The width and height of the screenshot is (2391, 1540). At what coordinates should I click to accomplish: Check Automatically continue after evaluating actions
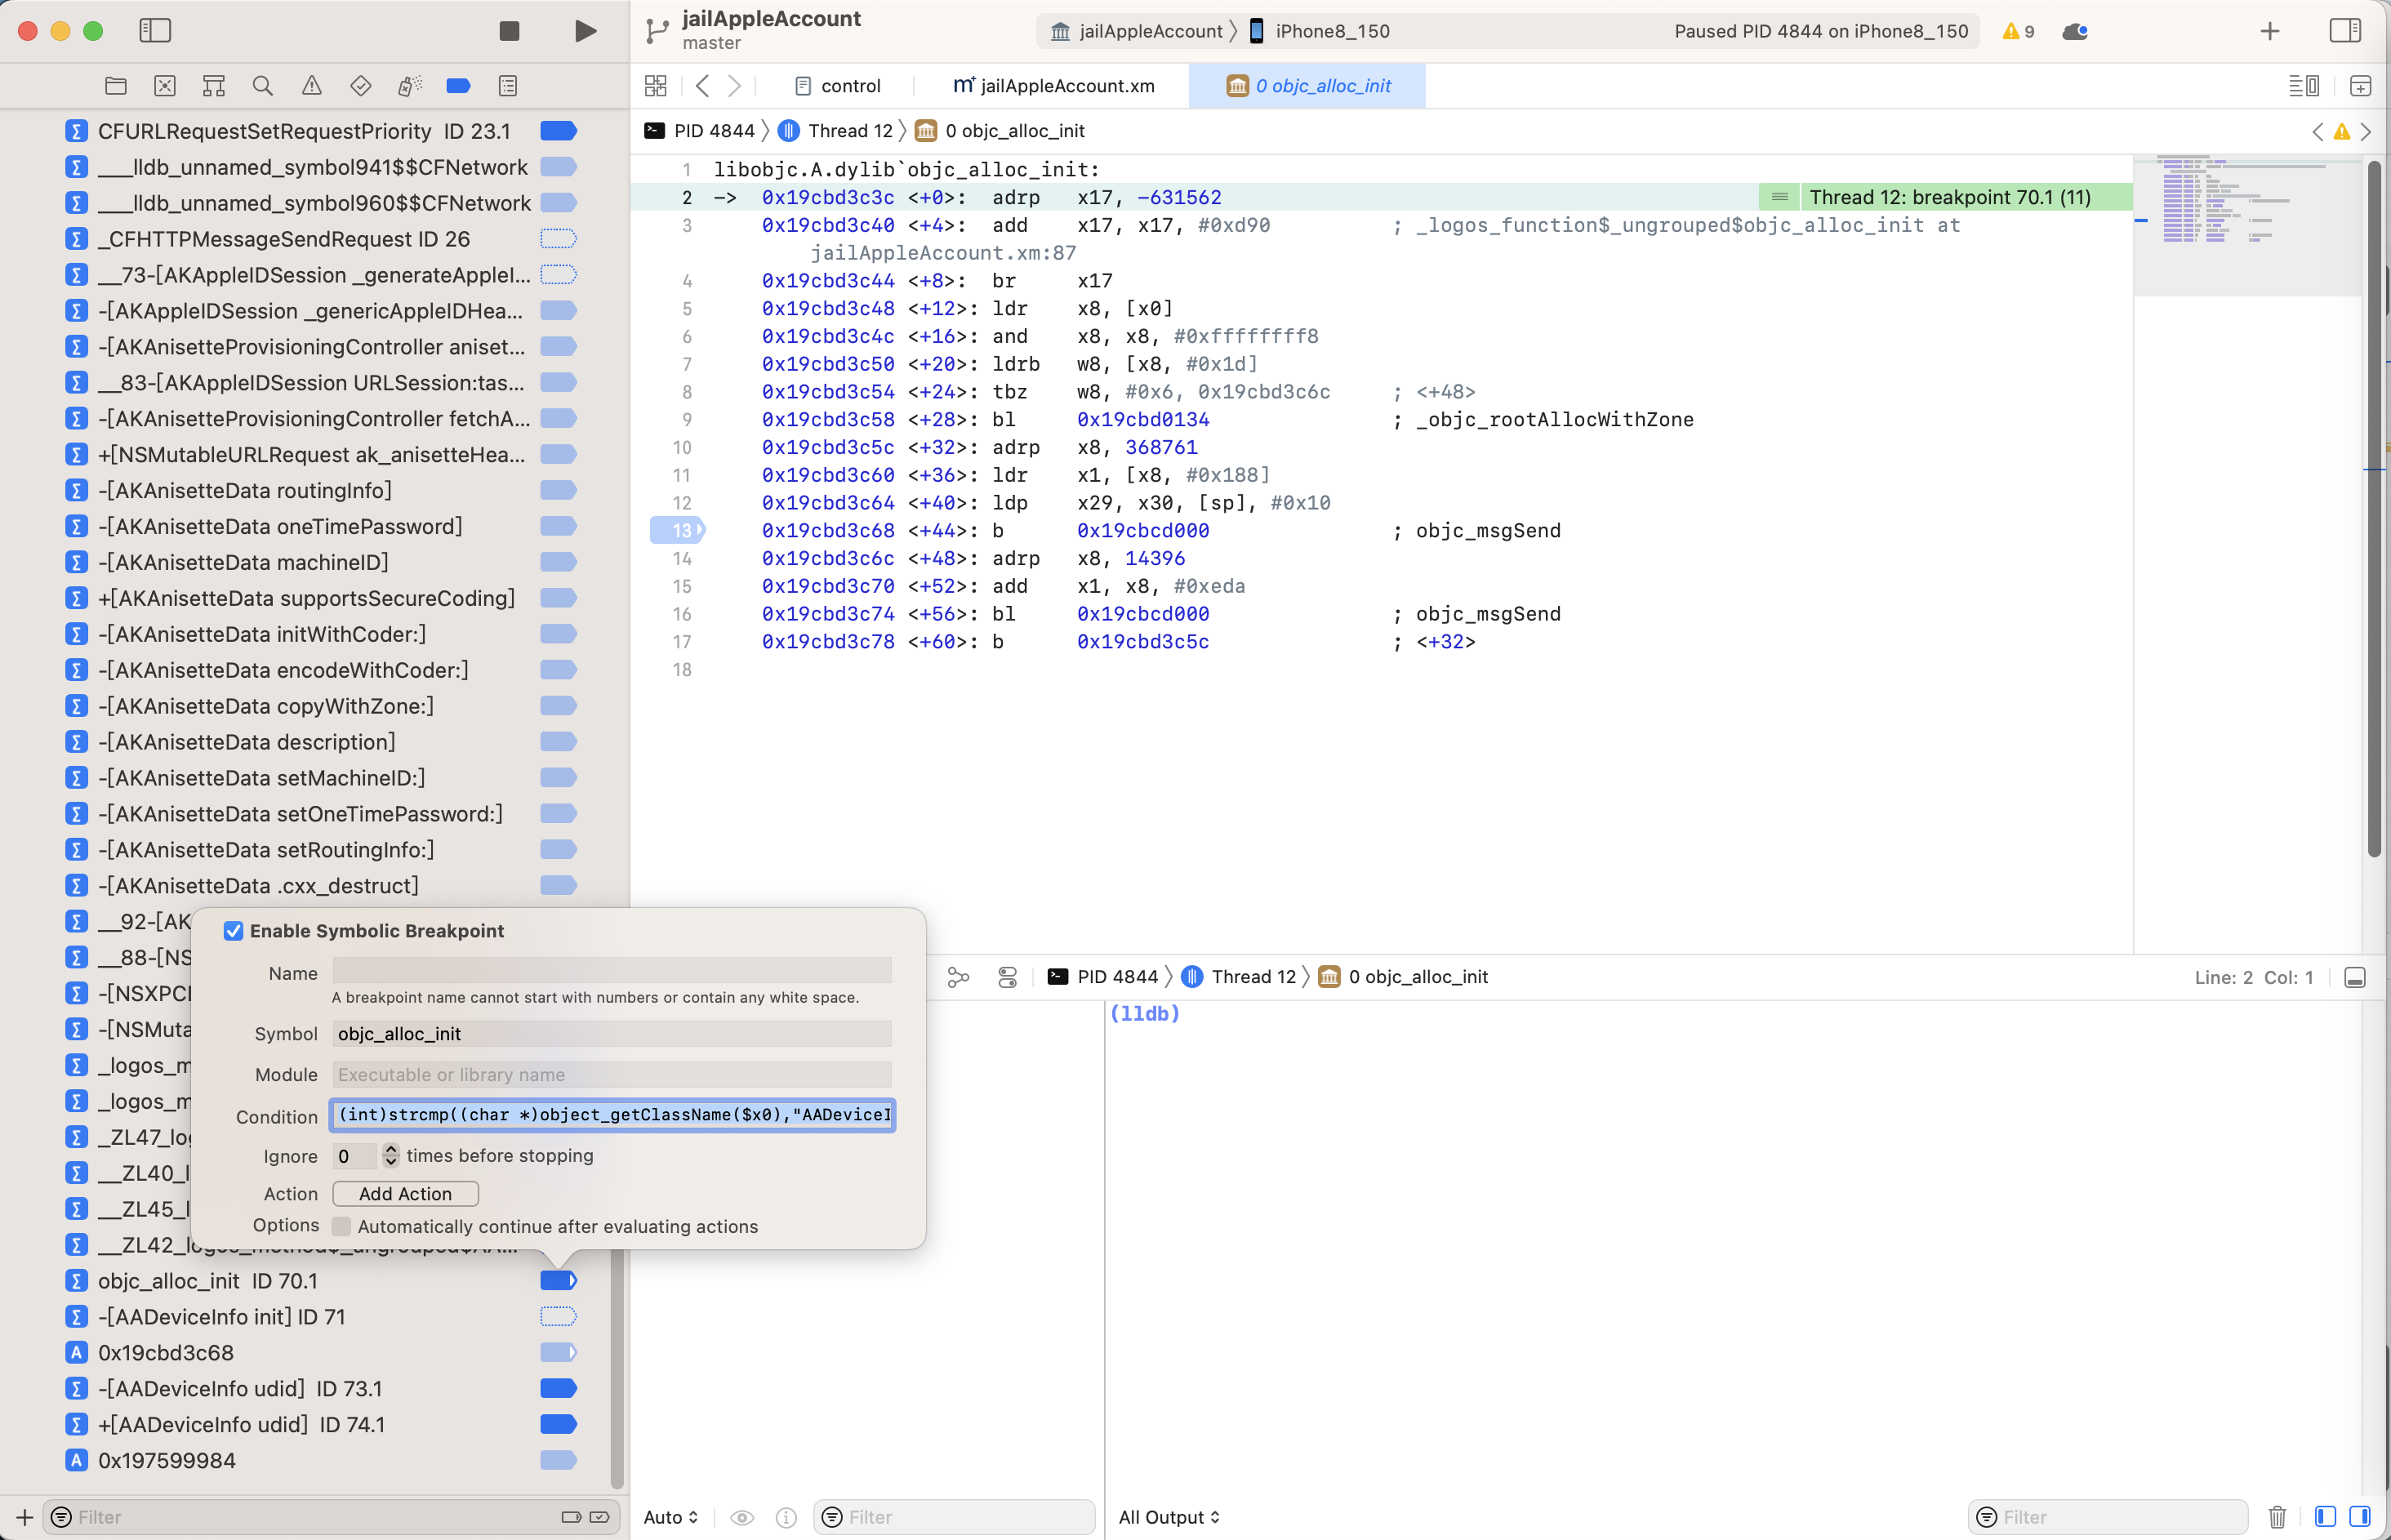point(342,1226)
